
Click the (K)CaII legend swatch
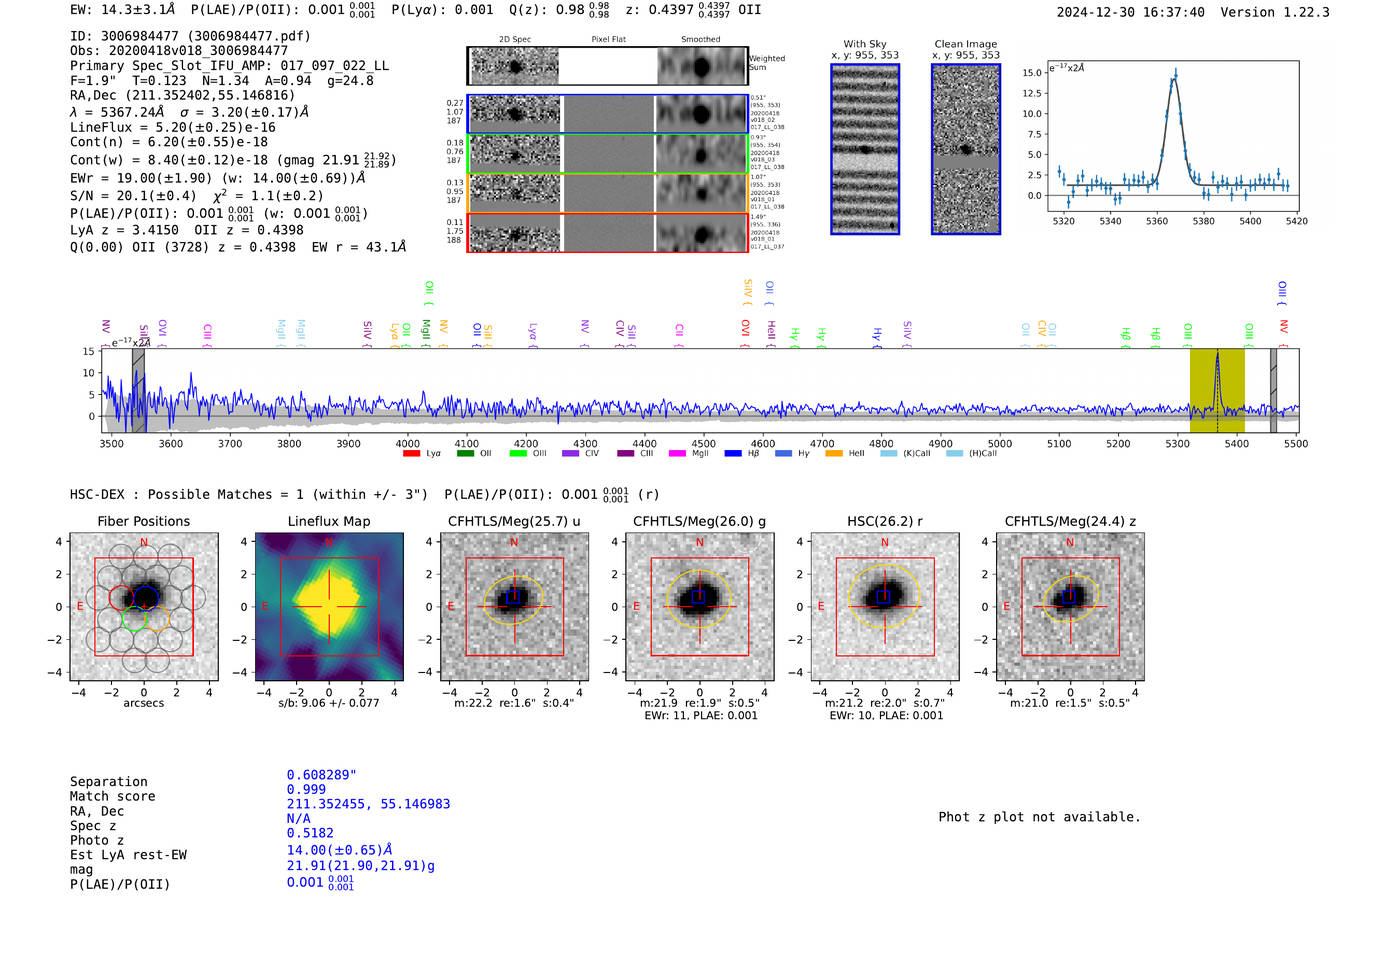coord(888,453)
